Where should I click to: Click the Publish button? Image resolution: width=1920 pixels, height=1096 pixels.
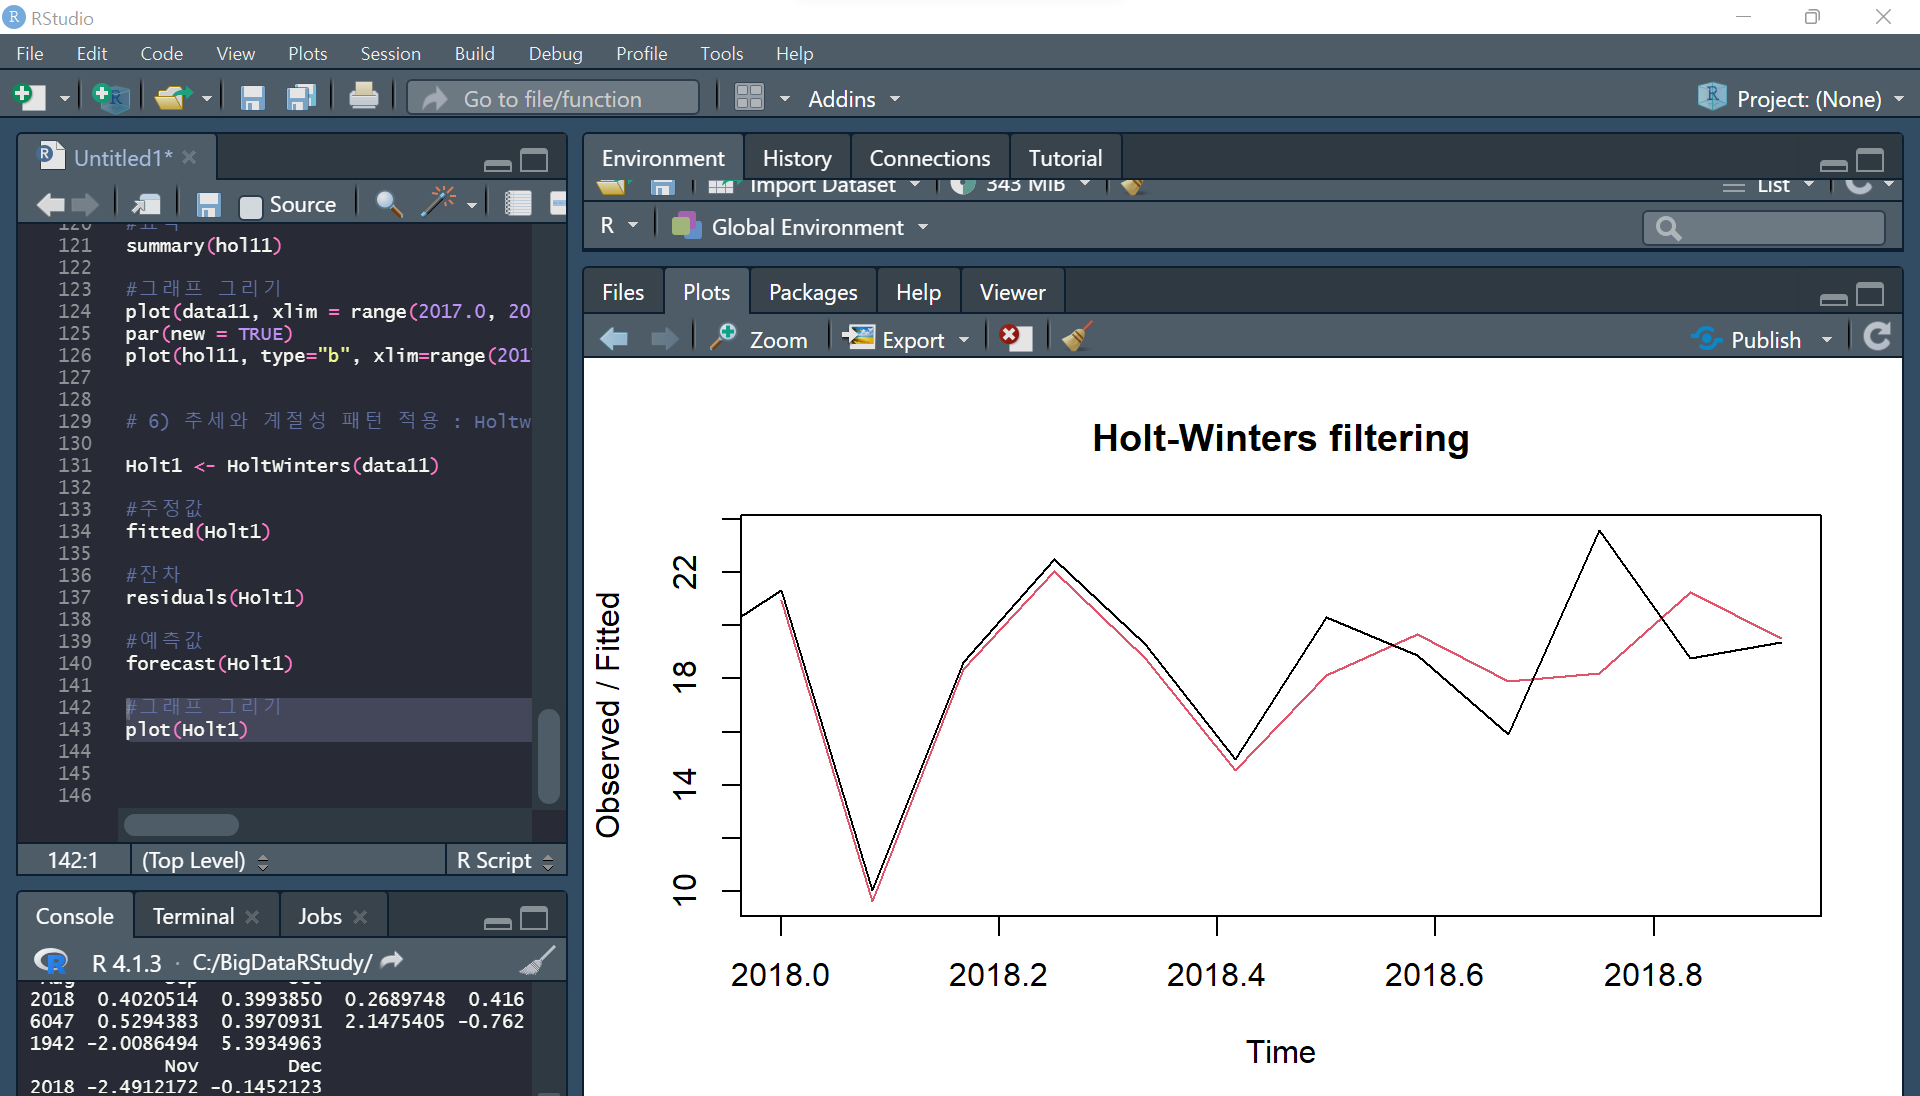point(1753,340)
